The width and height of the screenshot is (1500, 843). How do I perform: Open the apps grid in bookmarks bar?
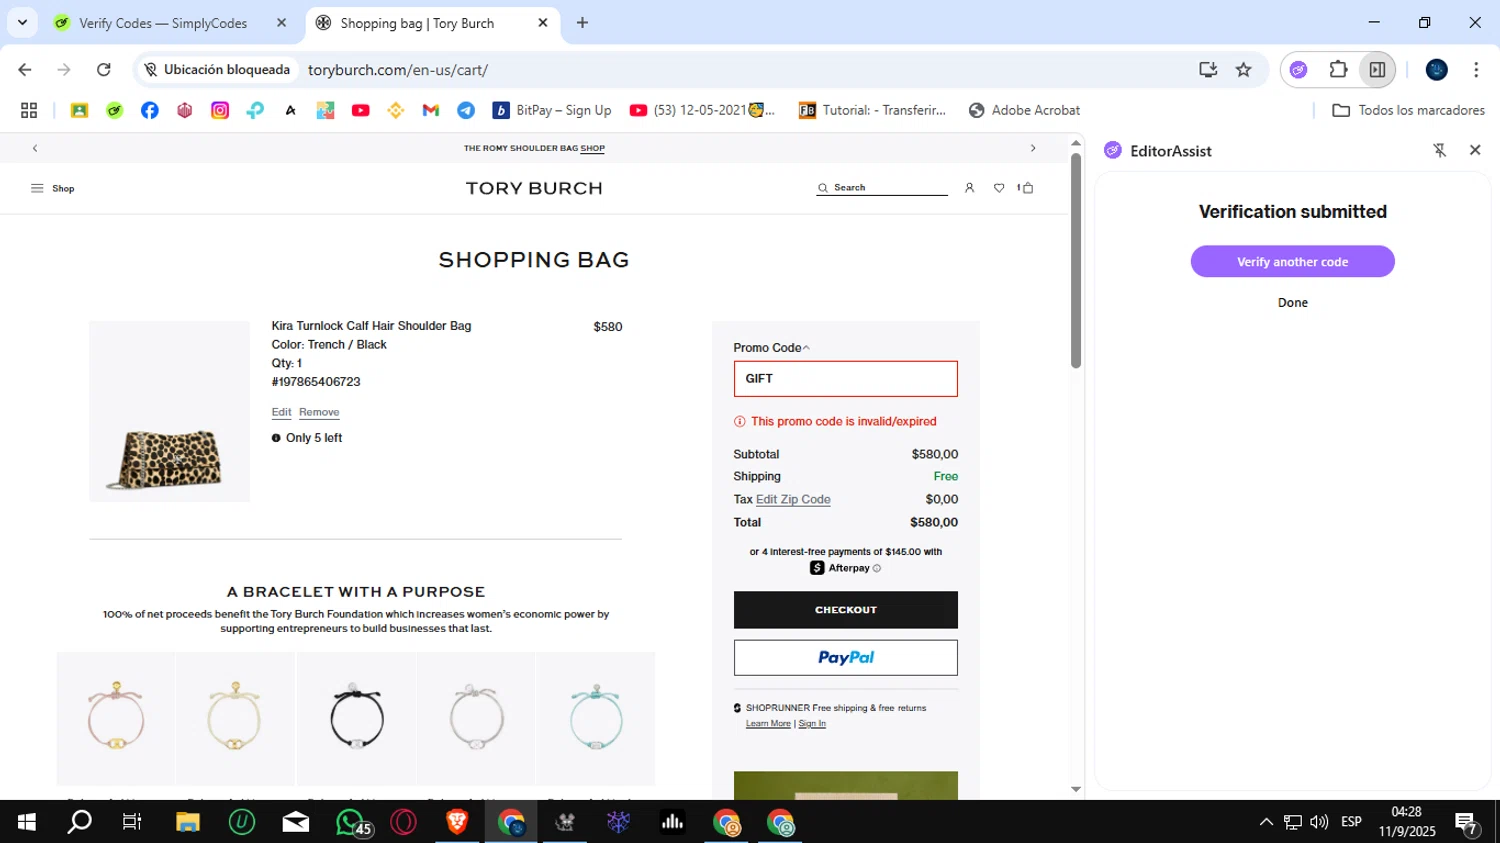point(29,110)
